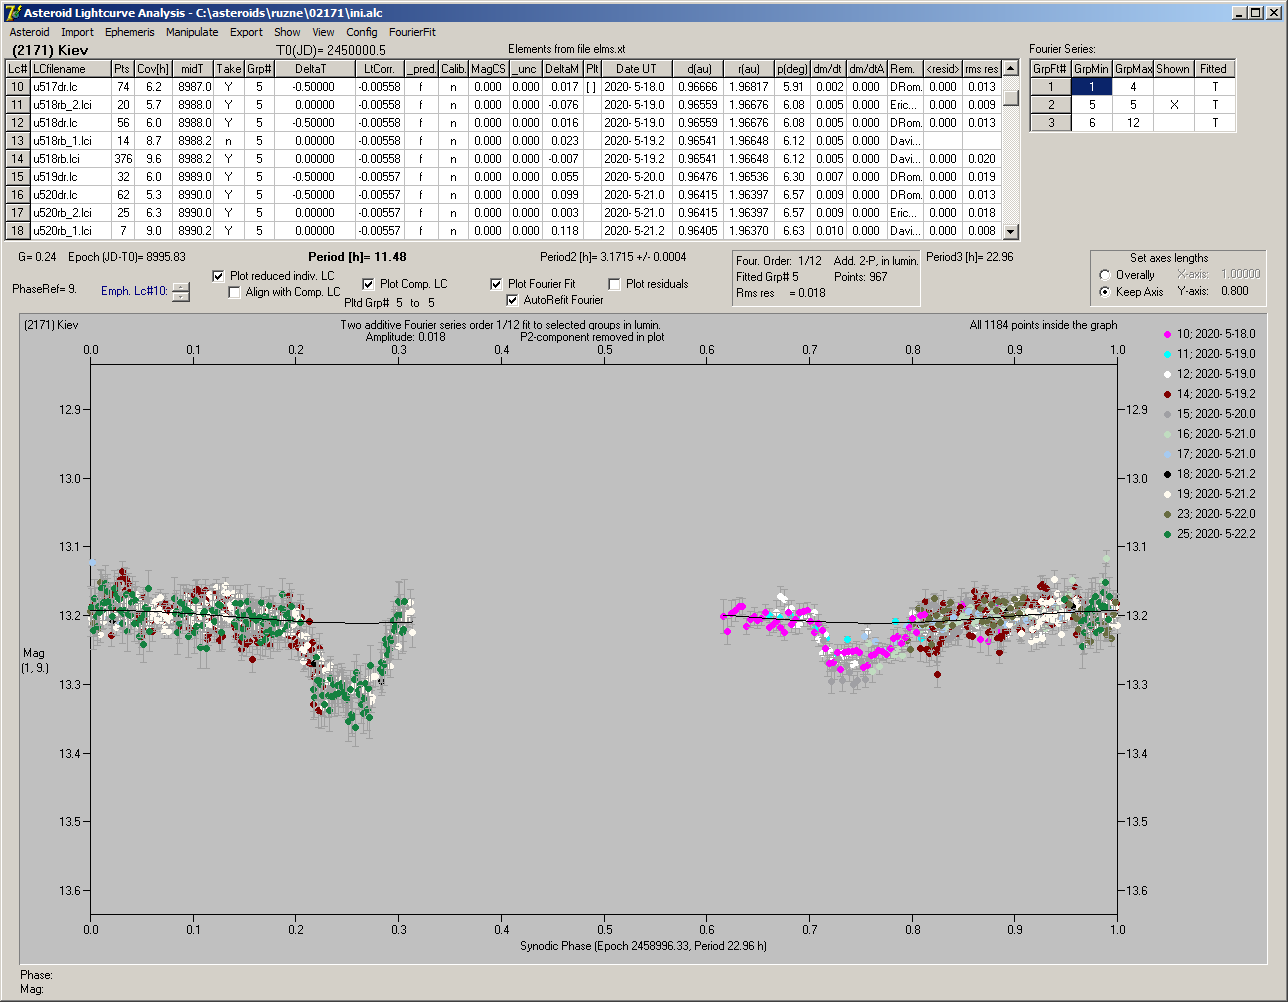The width and height of the screenshot is (1288, 1002).
Task: Click the Period3 [h]= 22.96 label
Action: tap(970, 257)
